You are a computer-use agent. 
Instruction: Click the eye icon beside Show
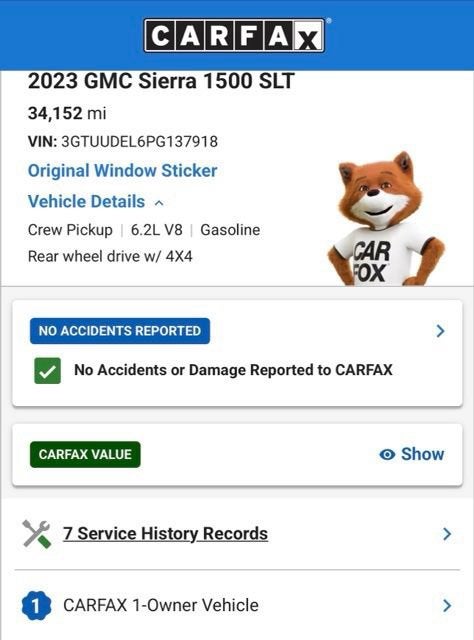click(387, 454)
